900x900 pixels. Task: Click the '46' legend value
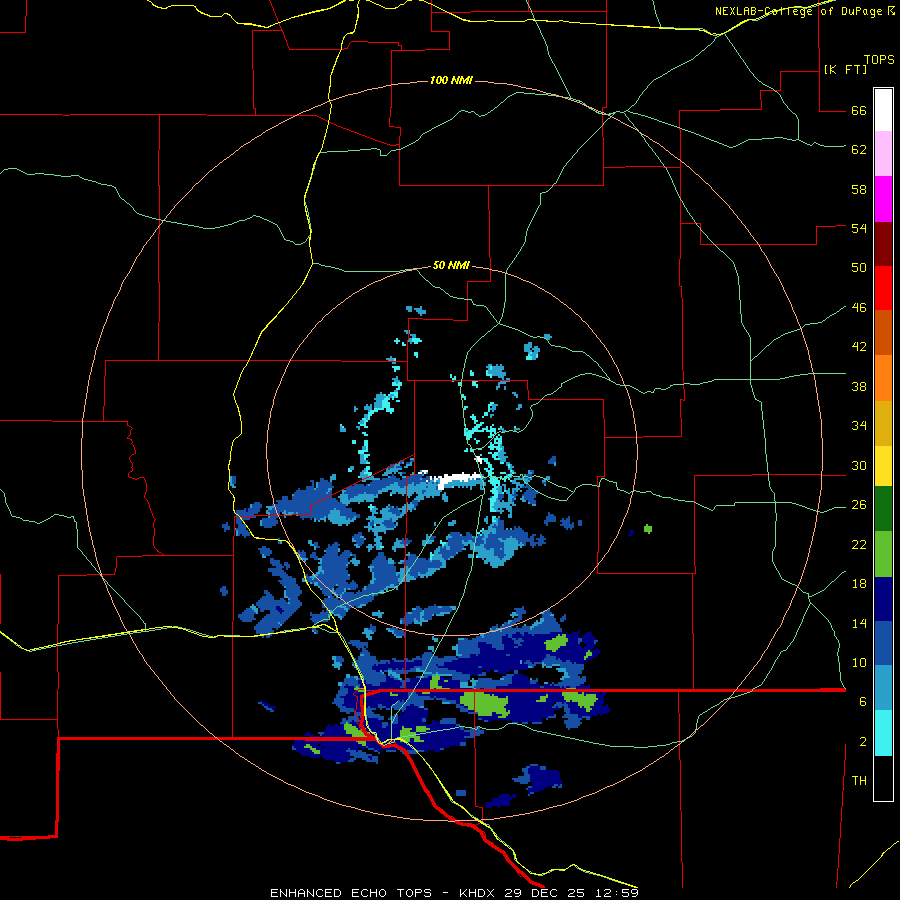coord(859,308)
